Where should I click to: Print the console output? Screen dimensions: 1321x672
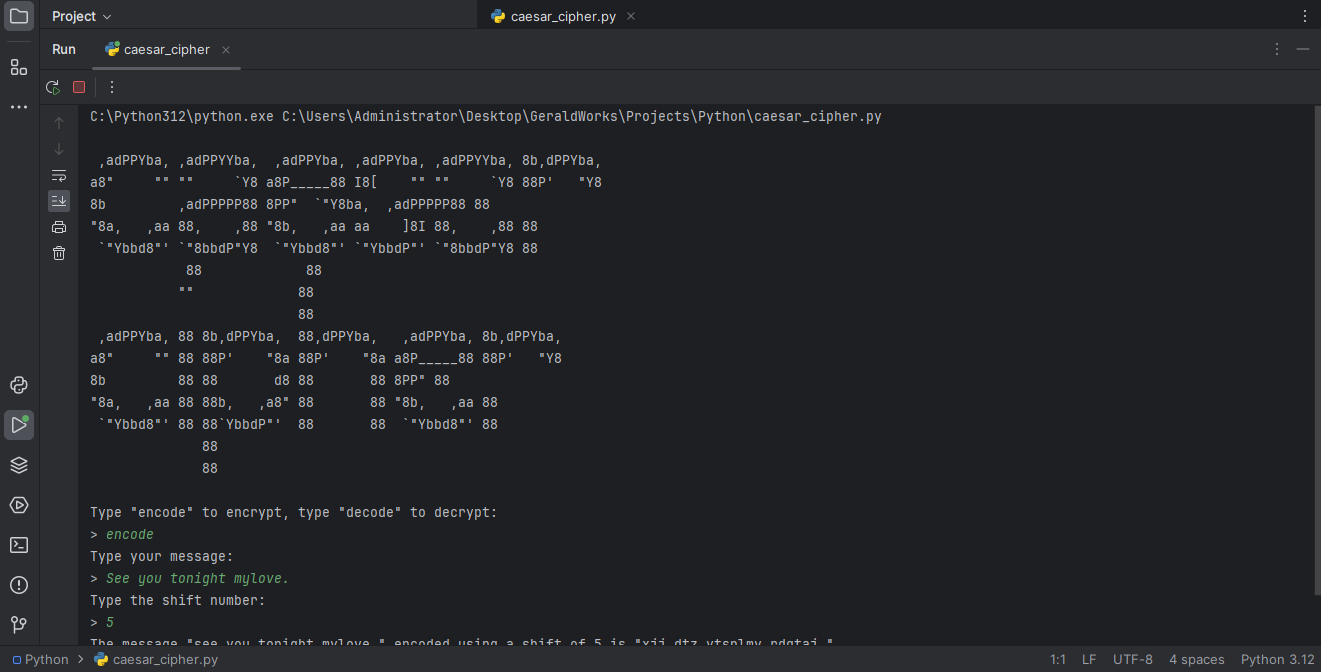pyautogui.click(x=59, y=227)
